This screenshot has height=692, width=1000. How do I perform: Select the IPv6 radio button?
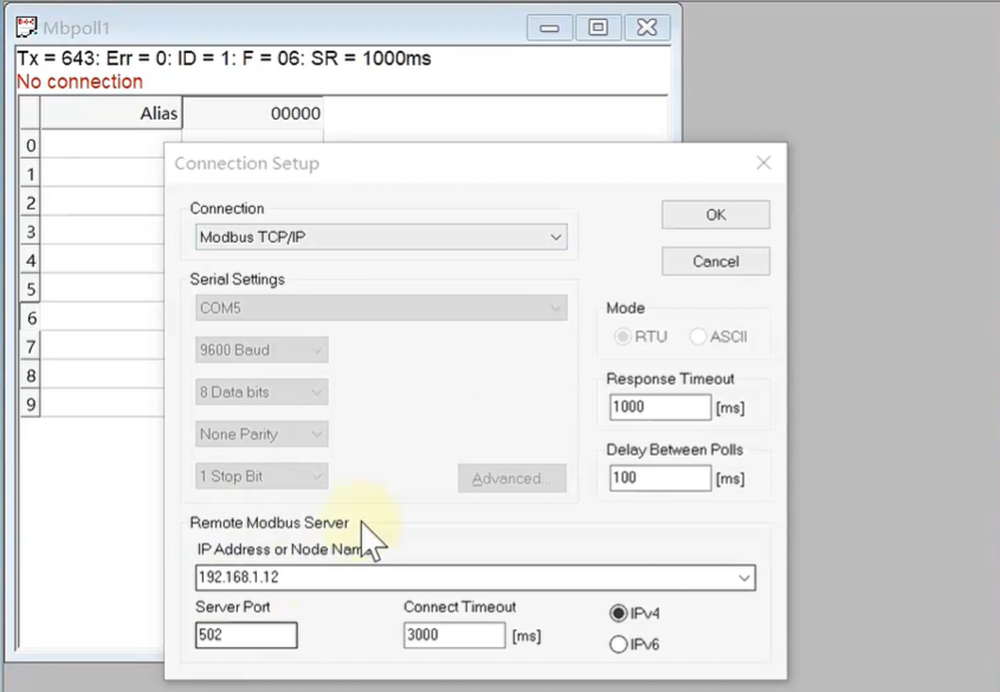click(618, 645)
